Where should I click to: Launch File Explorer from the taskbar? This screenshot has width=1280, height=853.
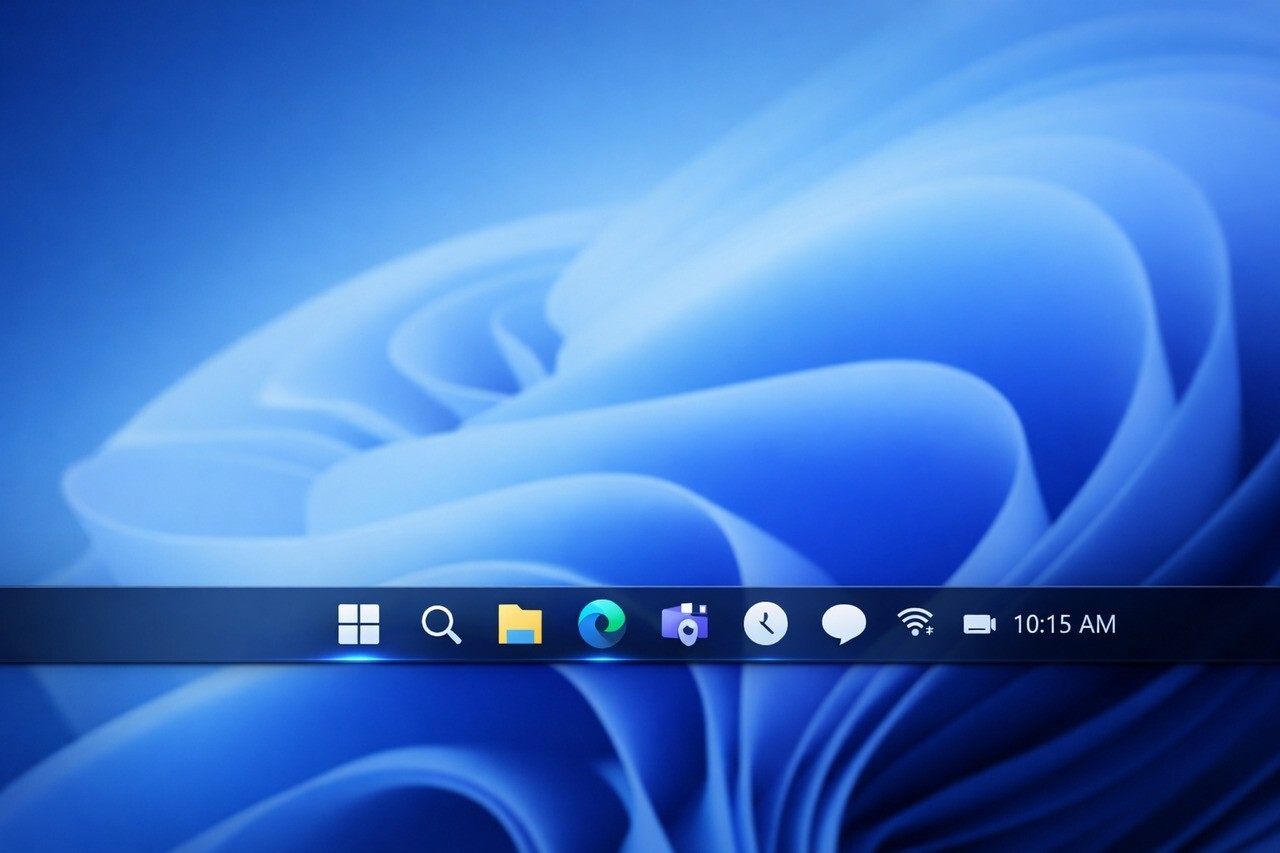point(520,625)
